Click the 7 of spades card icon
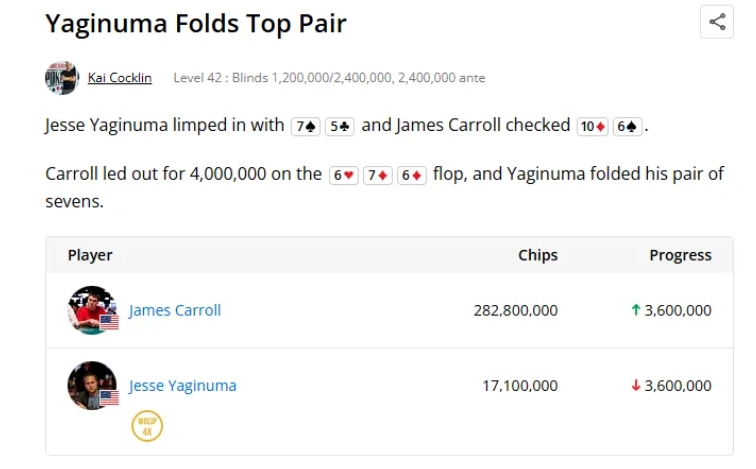 click(x=305, y=126)
